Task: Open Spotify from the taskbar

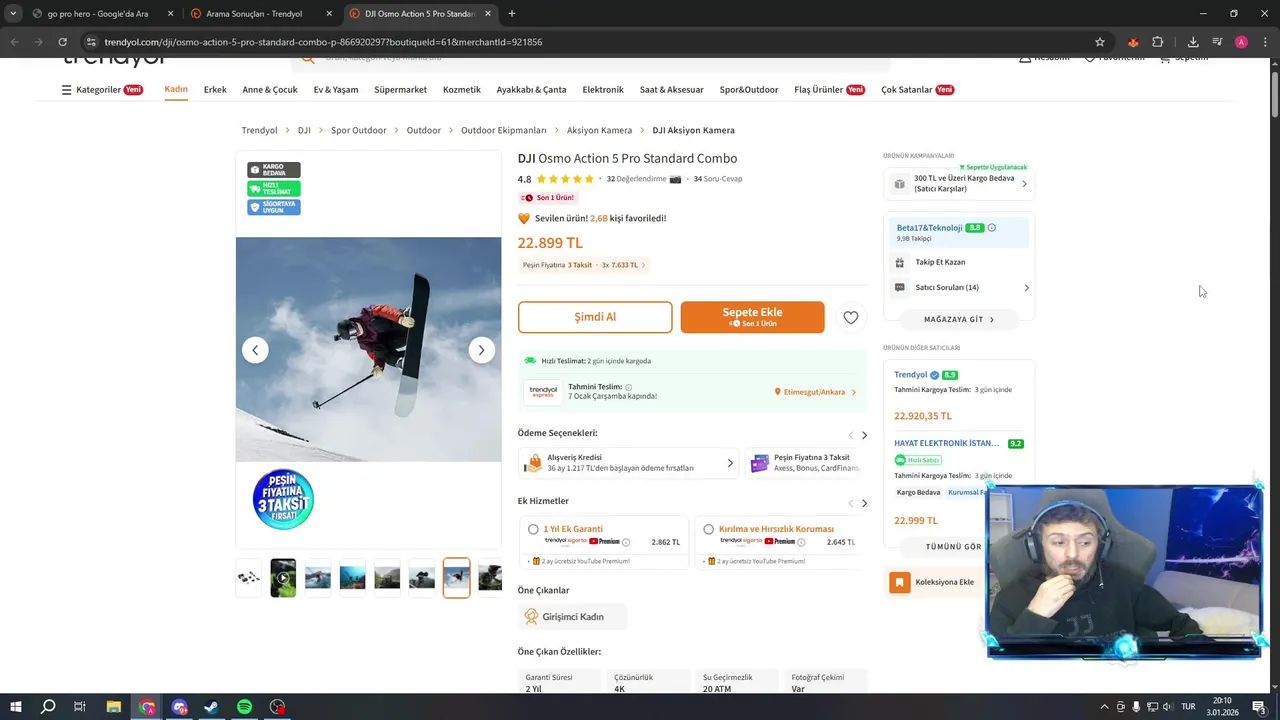Action: pos(245,707)
